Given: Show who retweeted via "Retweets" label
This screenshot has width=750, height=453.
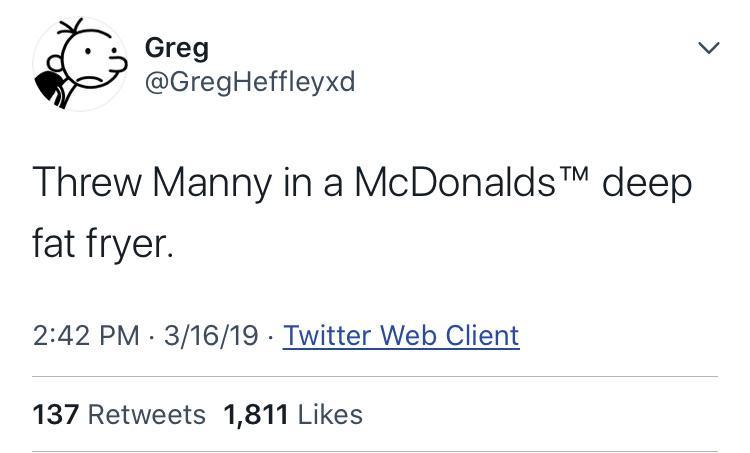Looking at the screenshot, I should tap(147, 414).
